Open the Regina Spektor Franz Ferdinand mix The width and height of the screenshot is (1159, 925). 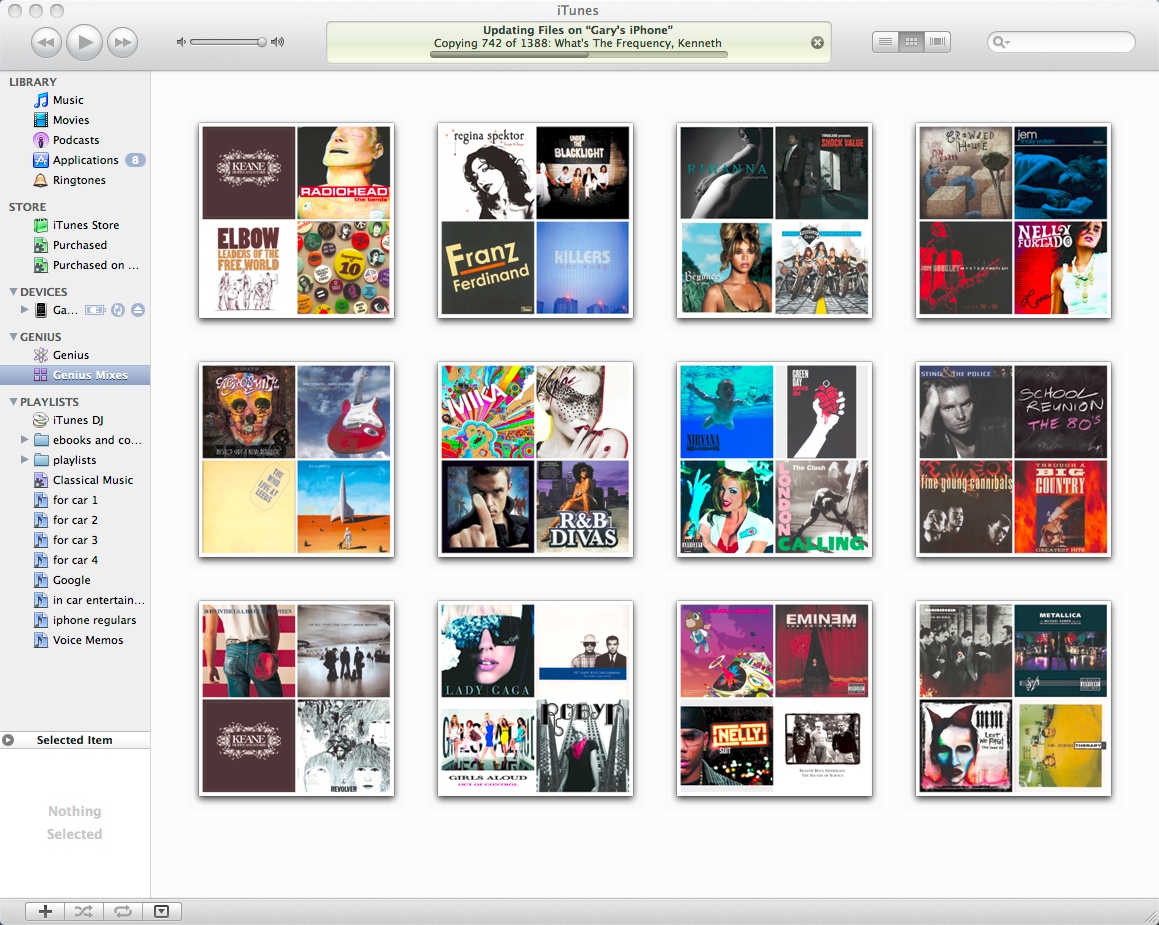(535, 220)
